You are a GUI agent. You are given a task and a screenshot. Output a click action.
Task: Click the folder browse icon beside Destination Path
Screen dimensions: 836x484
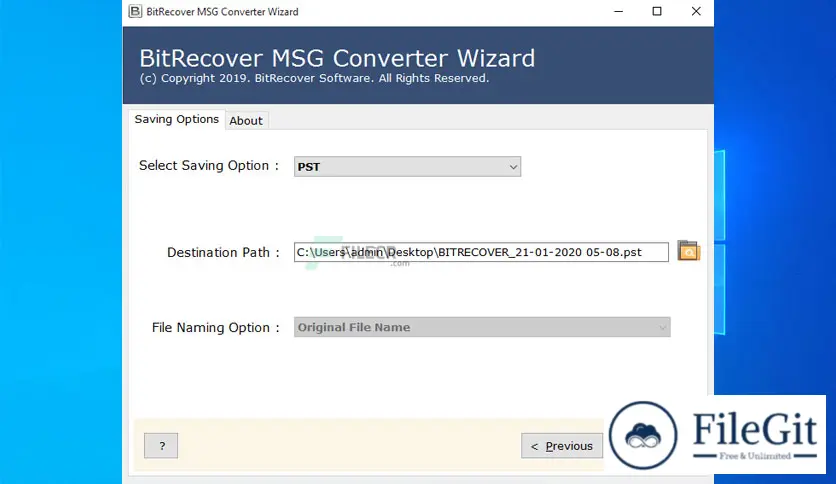pyautogui.click(x=688, y=251)
